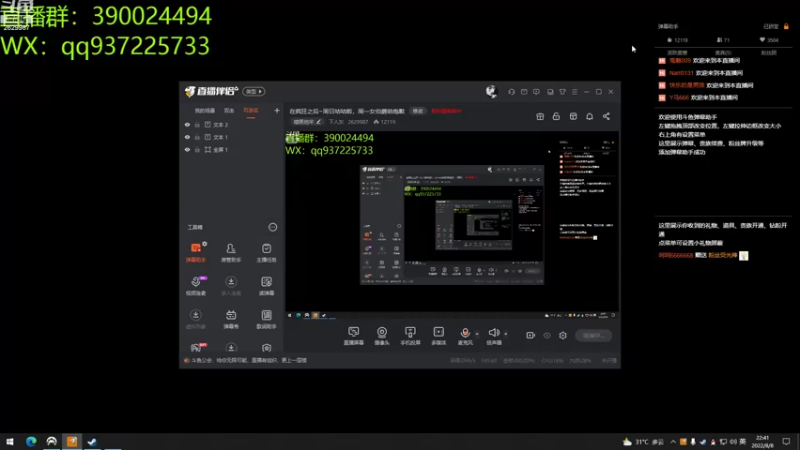Screen dimensions: 800x450
Task: Open the Windows Start menu
Action: click(x=10, y=441)
